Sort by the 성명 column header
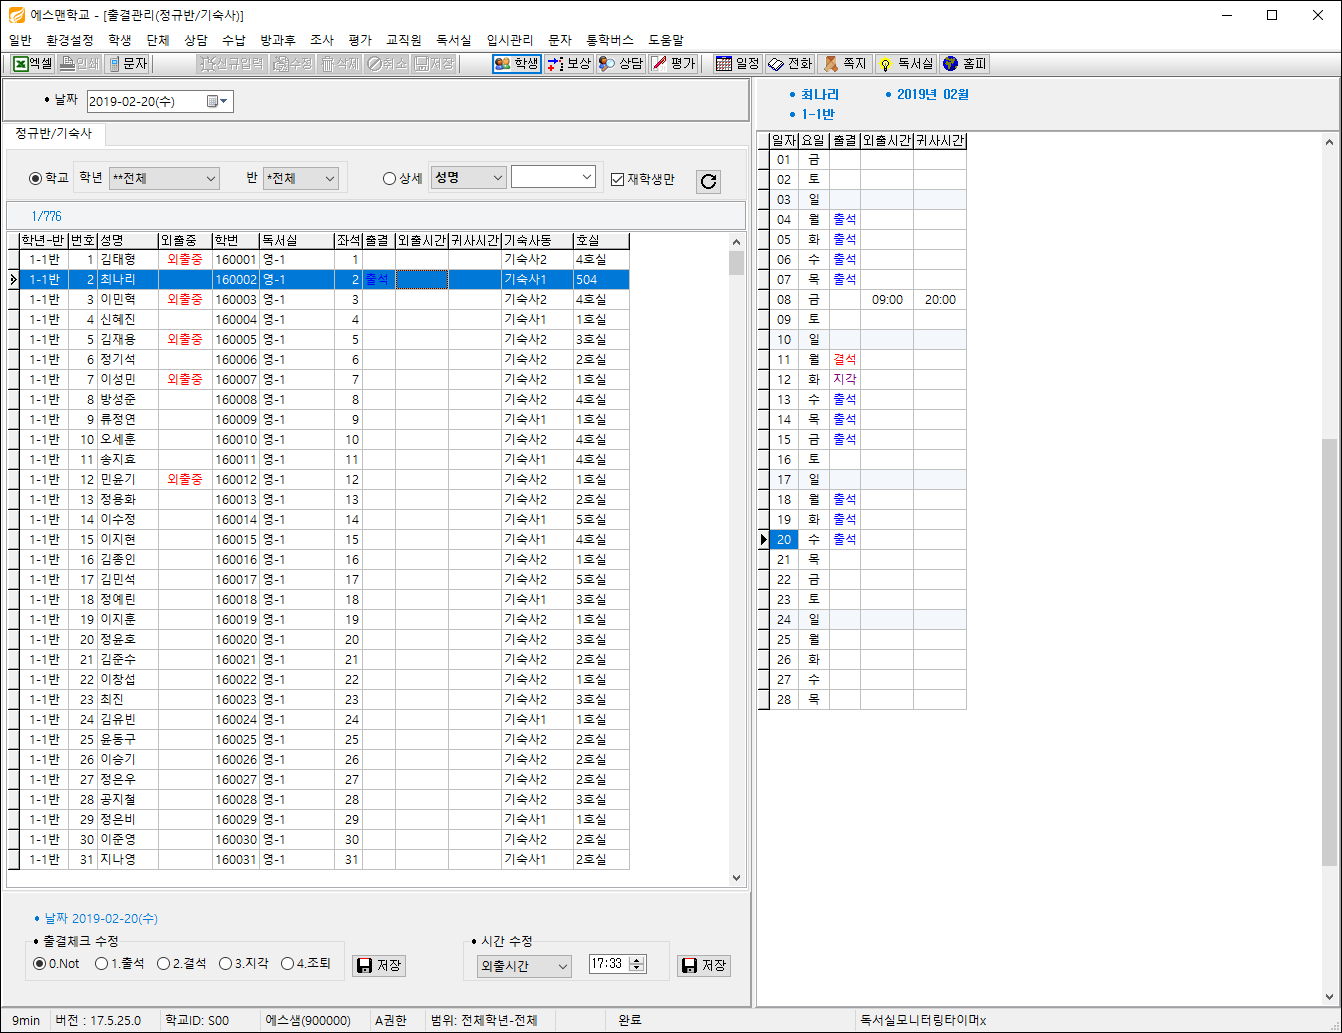Viewport: 1342px width, 1033px height. click(x=128, y=241)
